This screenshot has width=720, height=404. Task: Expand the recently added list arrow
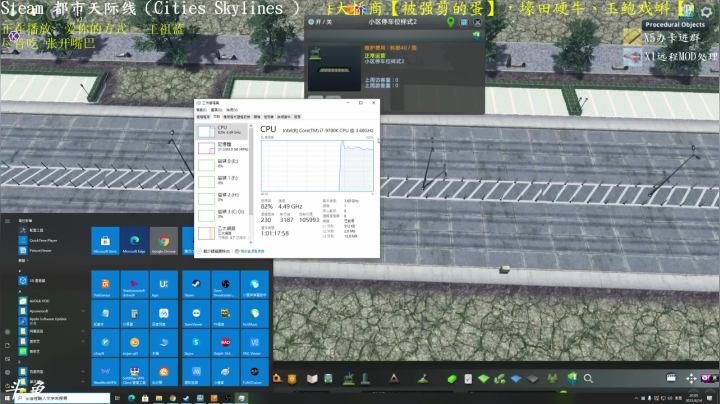pos(22,260)
